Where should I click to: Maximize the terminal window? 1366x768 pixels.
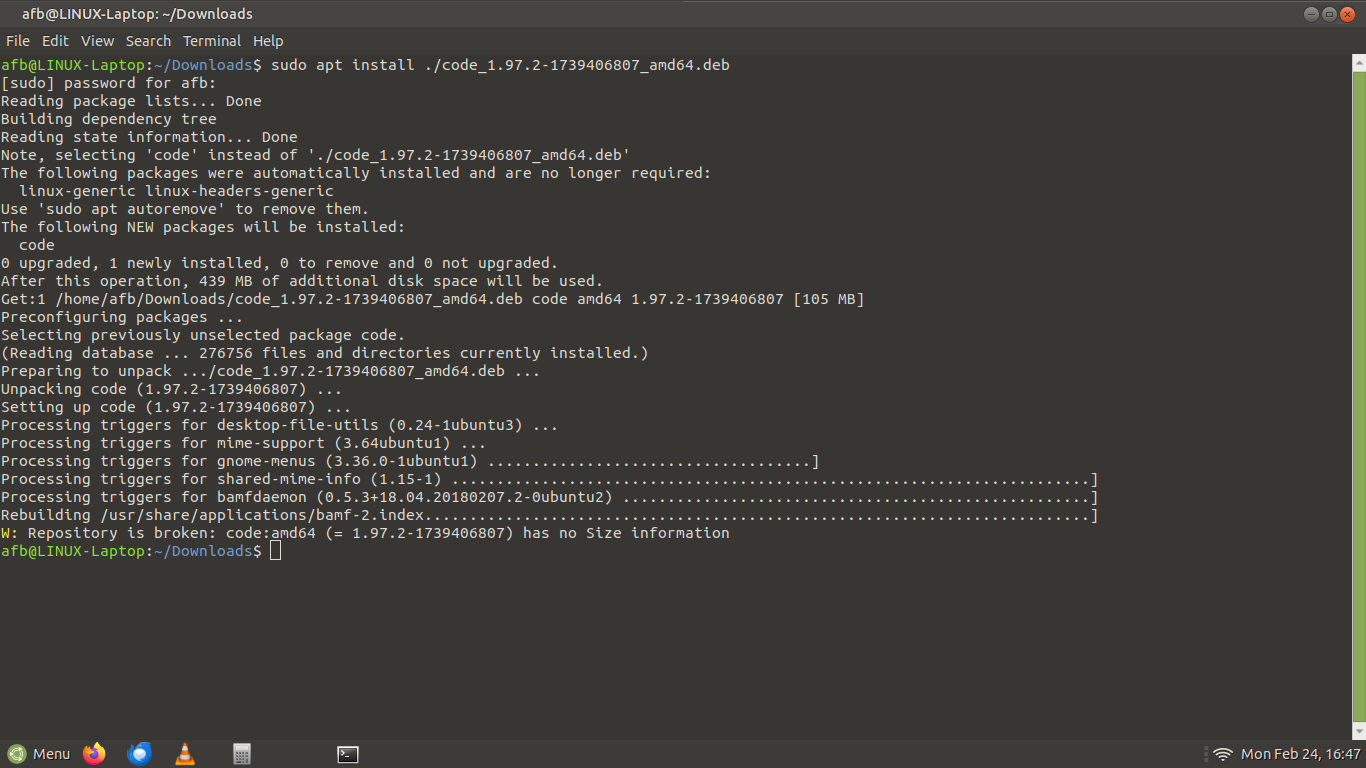tap(1330, 14)
